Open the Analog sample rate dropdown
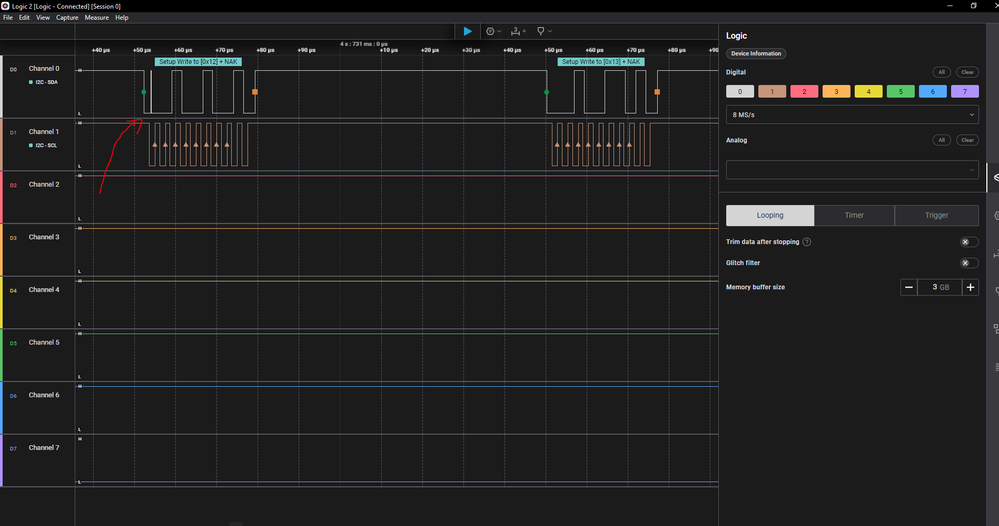 (852, 171)
